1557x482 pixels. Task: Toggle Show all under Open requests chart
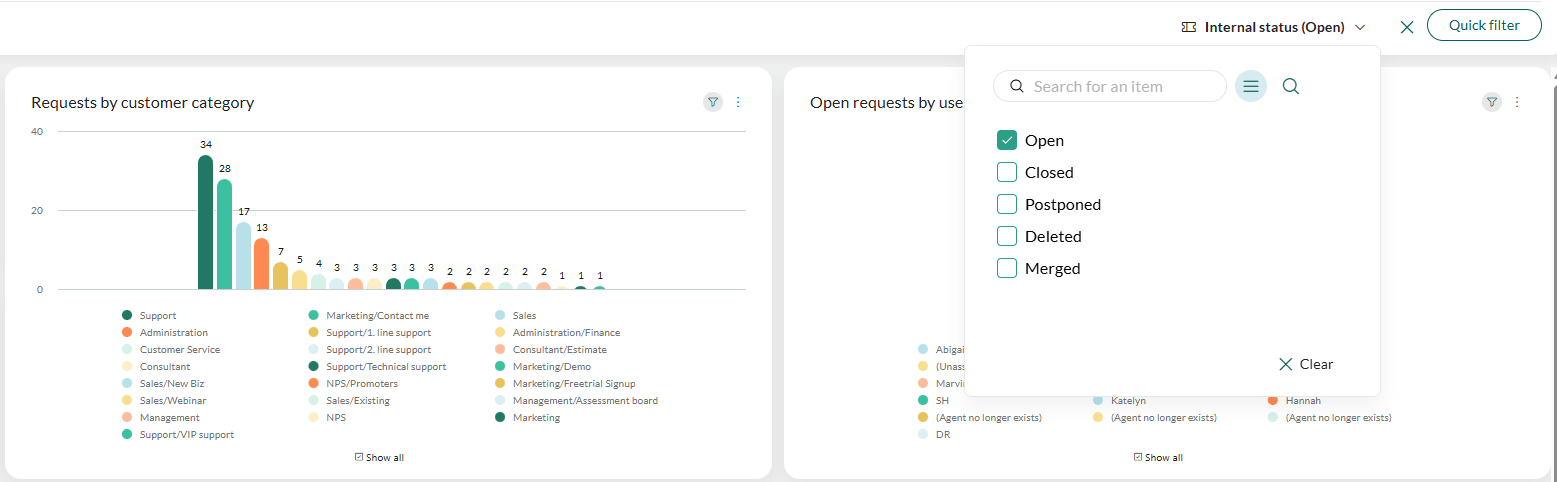tap(1158, 457)
